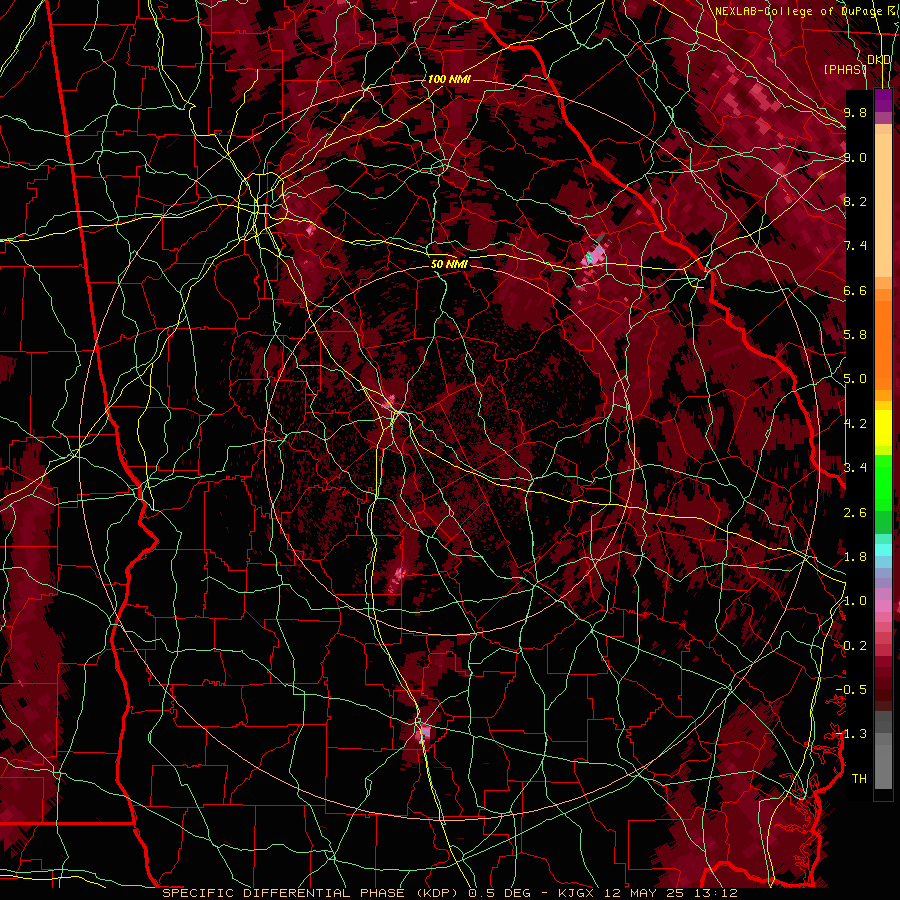
Task: Click the 9.8 scale value
Action: 855,112
